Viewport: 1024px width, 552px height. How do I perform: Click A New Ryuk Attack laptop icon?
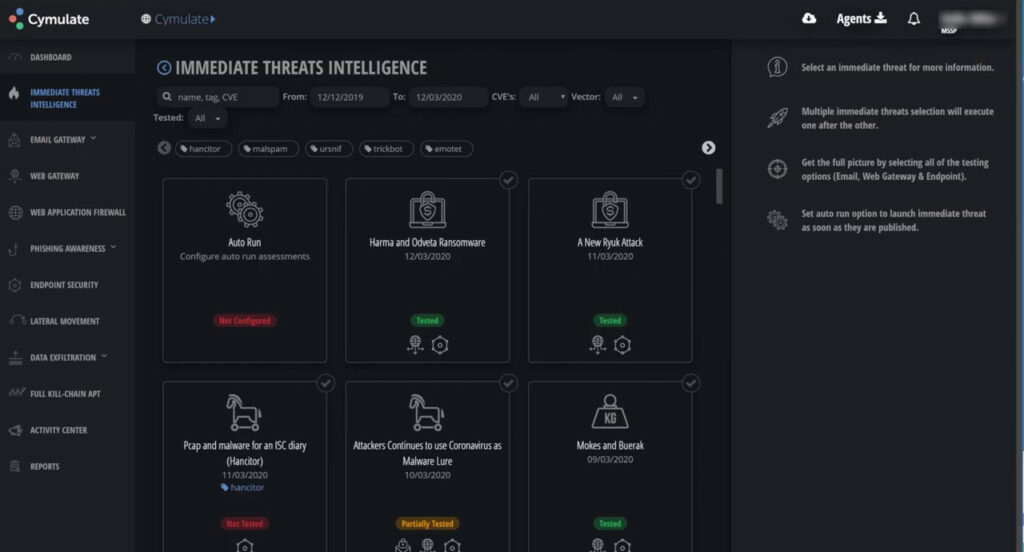[610, 210]
